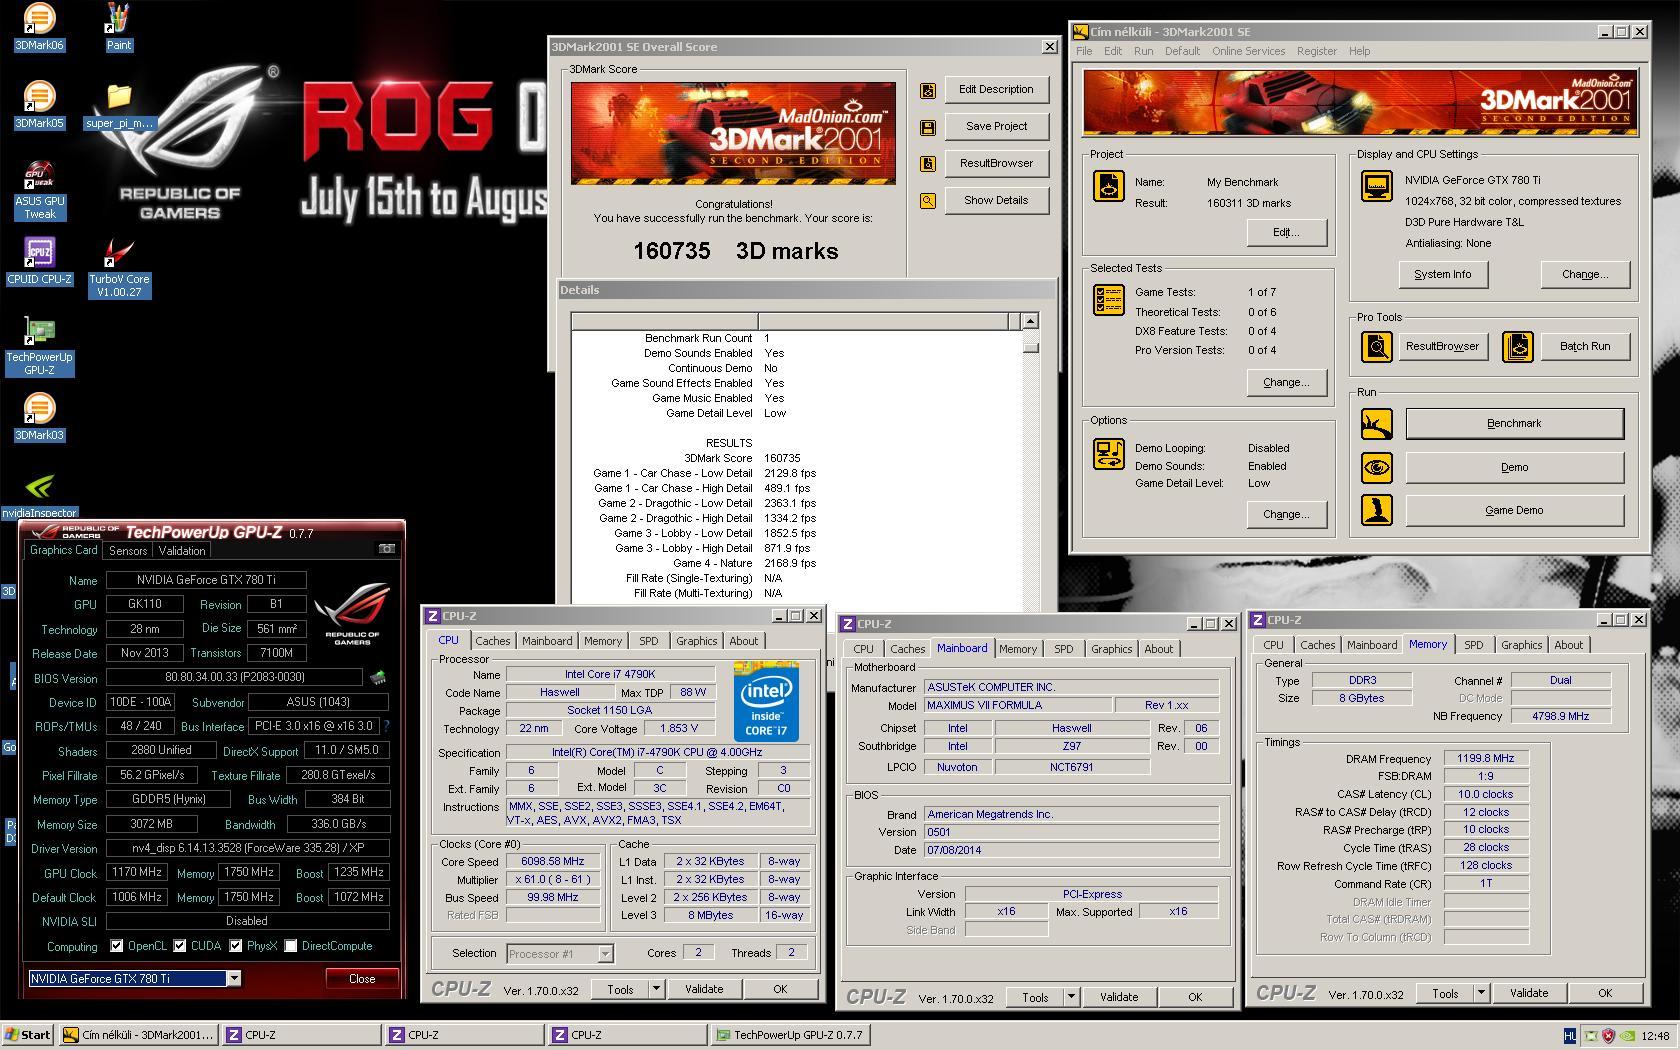Click the GPU-Z BIOS save chip icon

click(x=377, y=677)
